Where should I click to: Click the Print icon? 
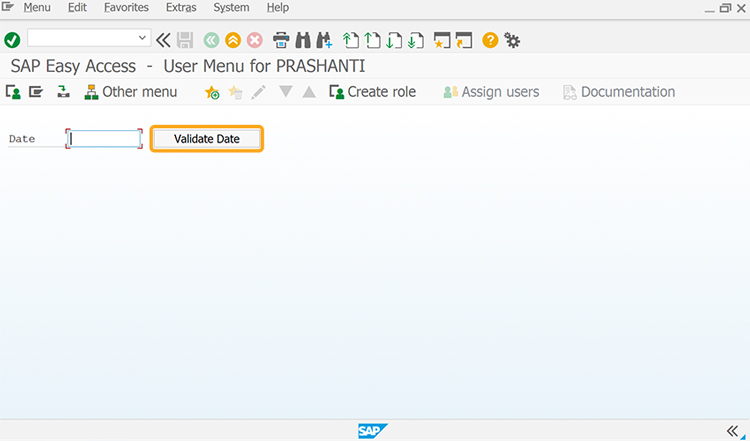[x=281, y=40]
